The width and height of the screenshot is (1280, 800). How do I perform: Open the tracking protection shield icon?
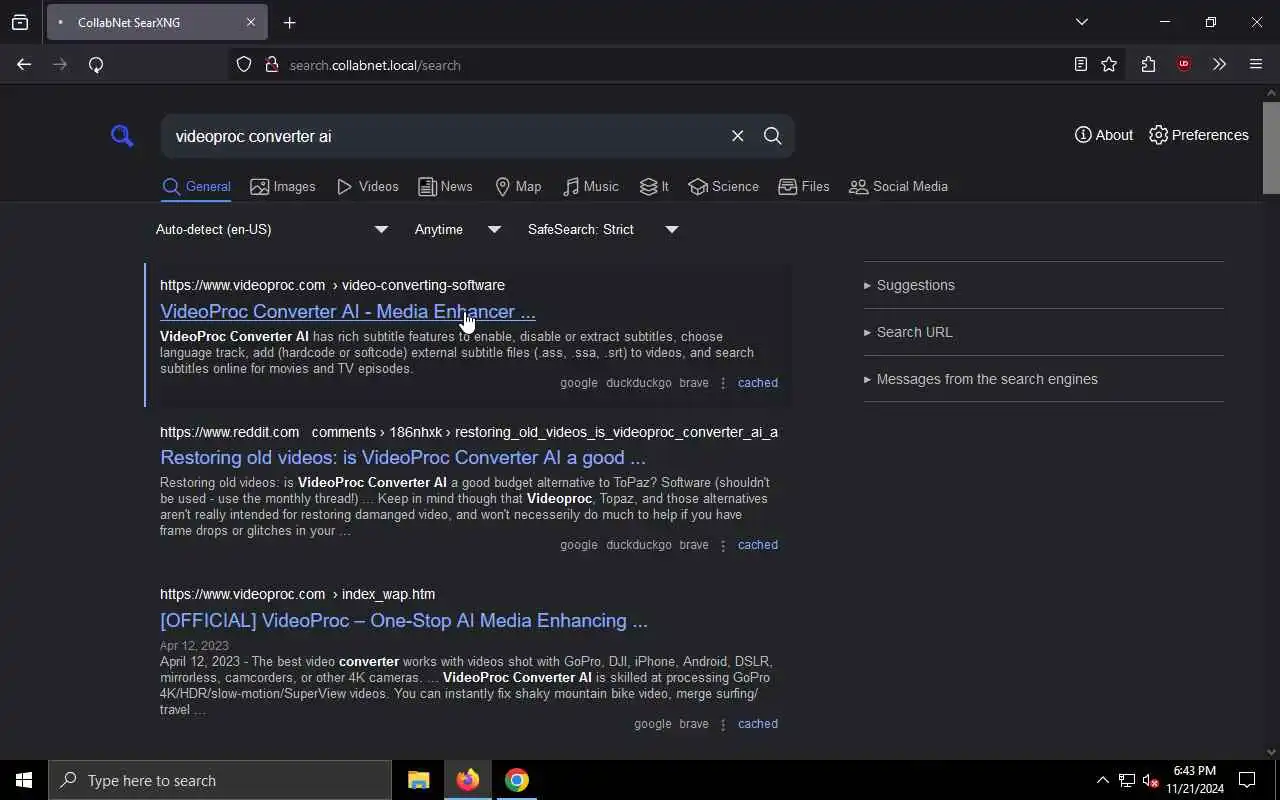coord(244,65)
